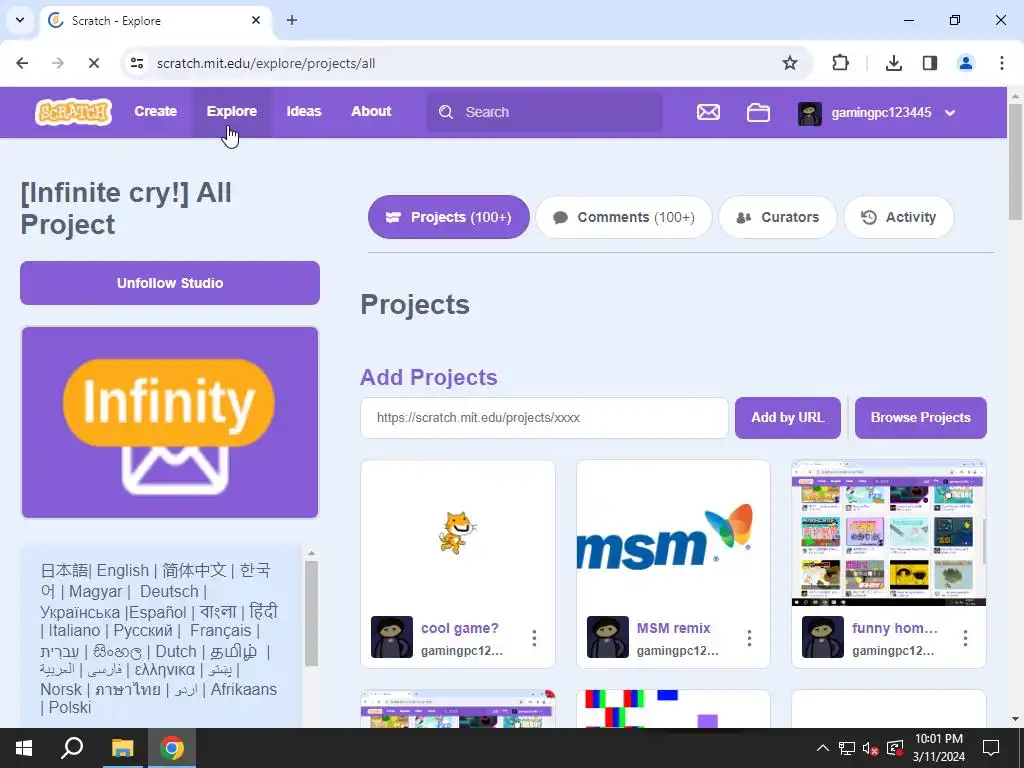The height and width of the screenshot is (768, 1024).
Task: Click the Unfollow Studio button
Action: coord(170,283)
